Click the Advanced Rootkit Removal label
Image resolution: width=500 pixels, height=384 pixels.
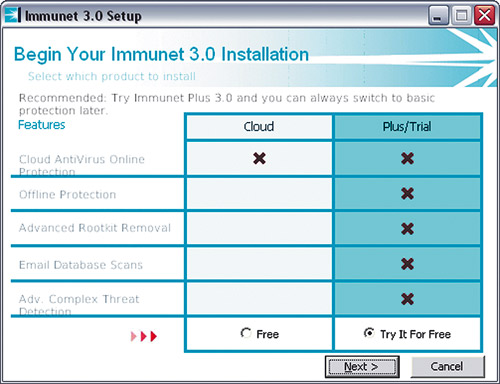coord(95,228)
